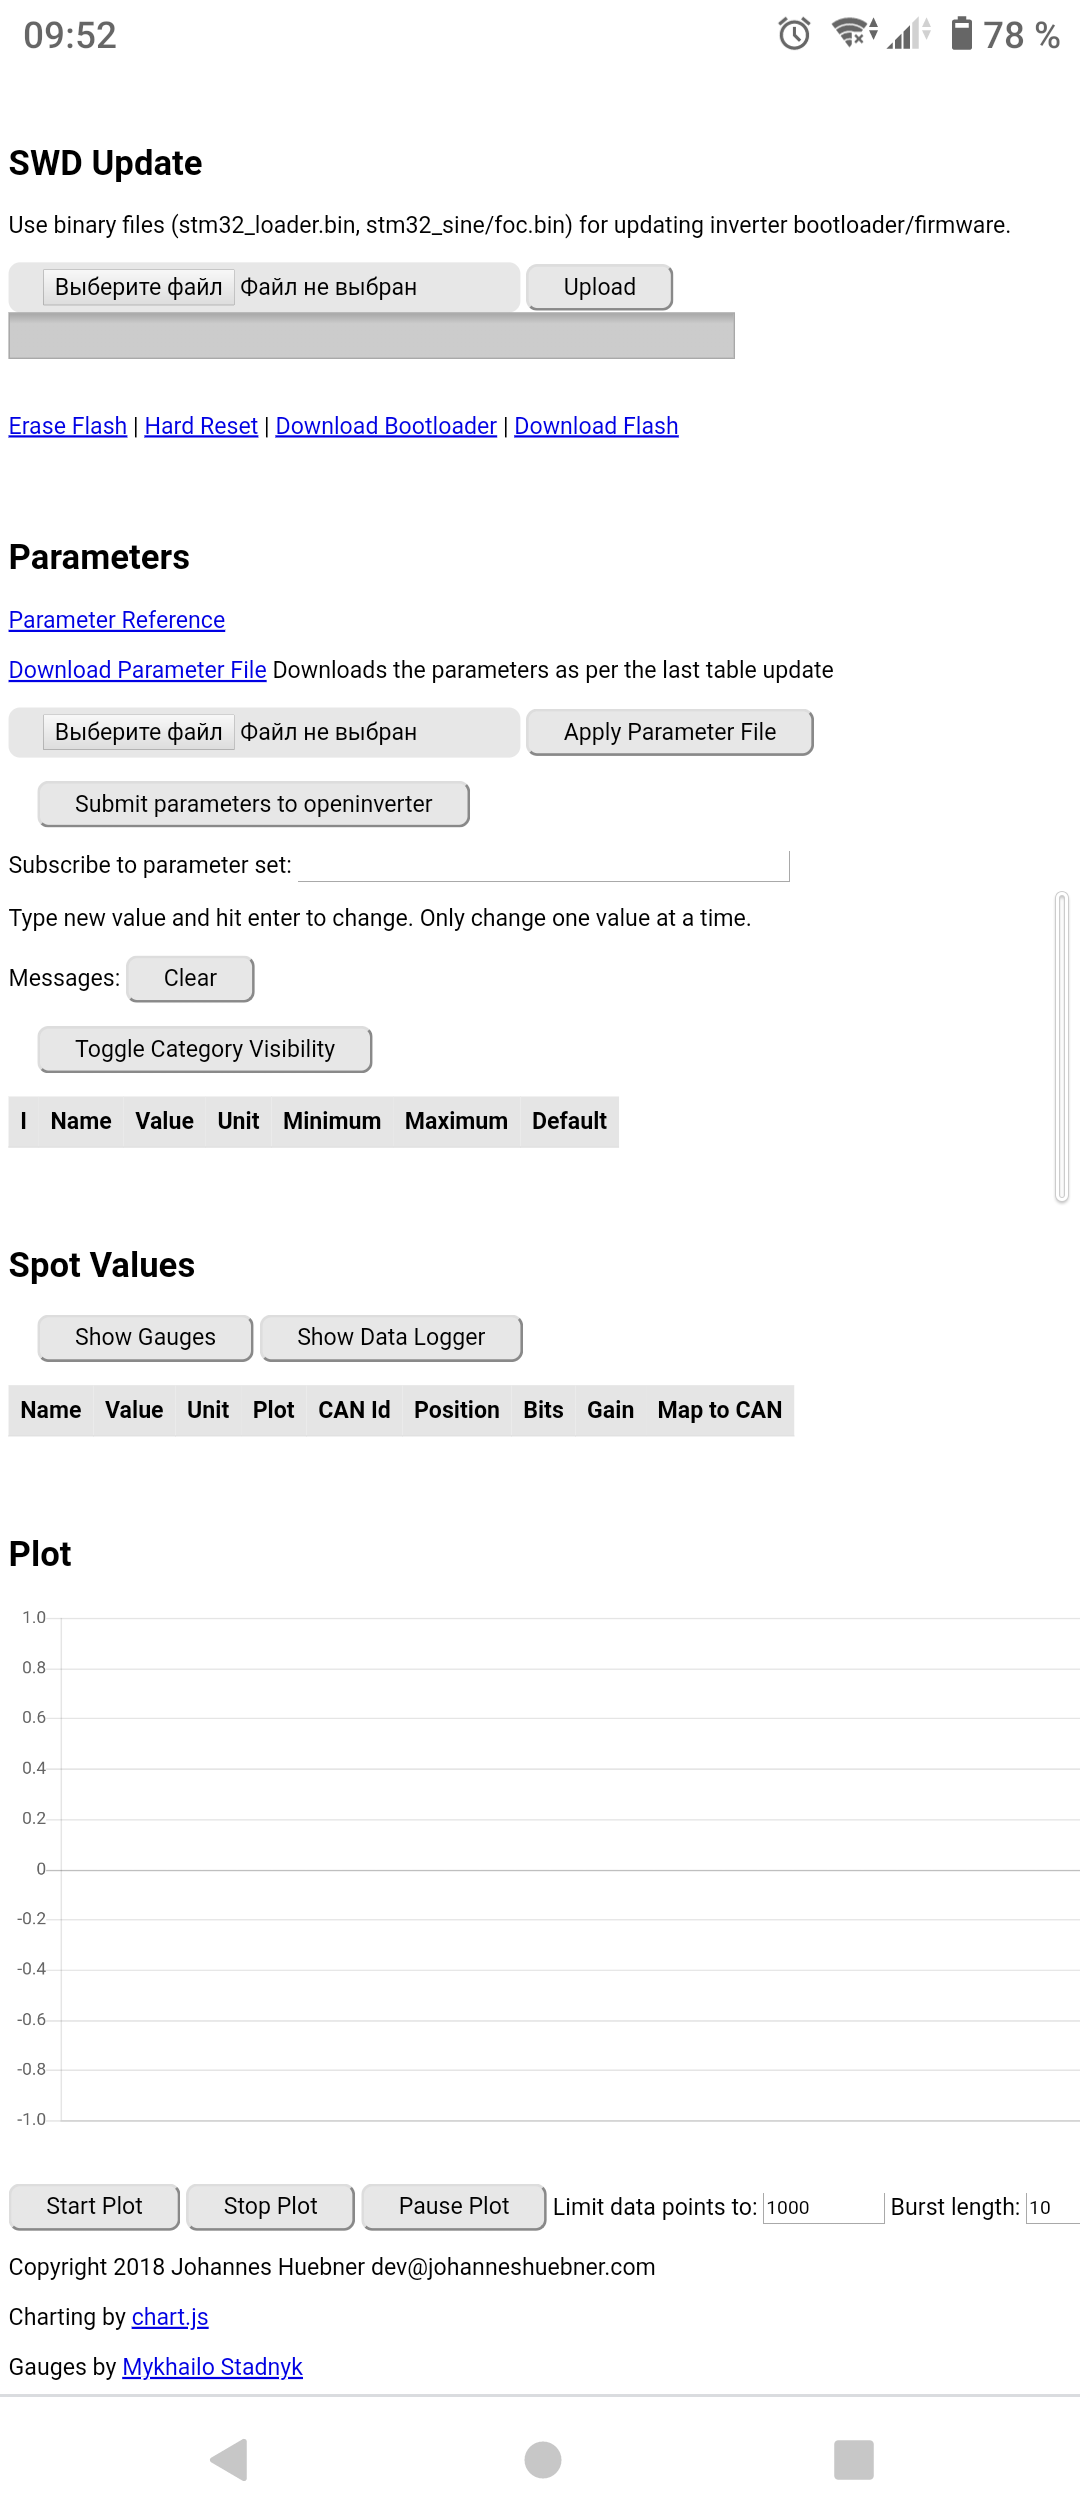1080x2520 pixels.
Task: Toggle Category Visibility of parameters
Action: tap(205, 1049)
